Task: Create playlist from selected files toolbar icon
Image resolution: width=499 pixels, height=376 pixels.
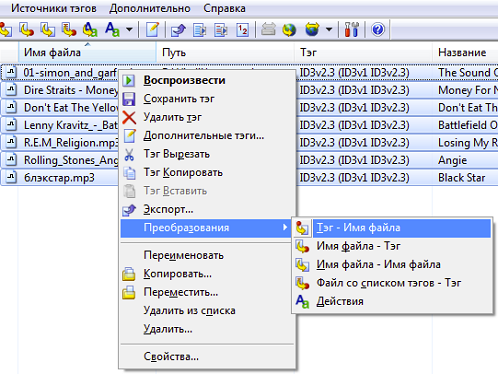Action: 221,30
